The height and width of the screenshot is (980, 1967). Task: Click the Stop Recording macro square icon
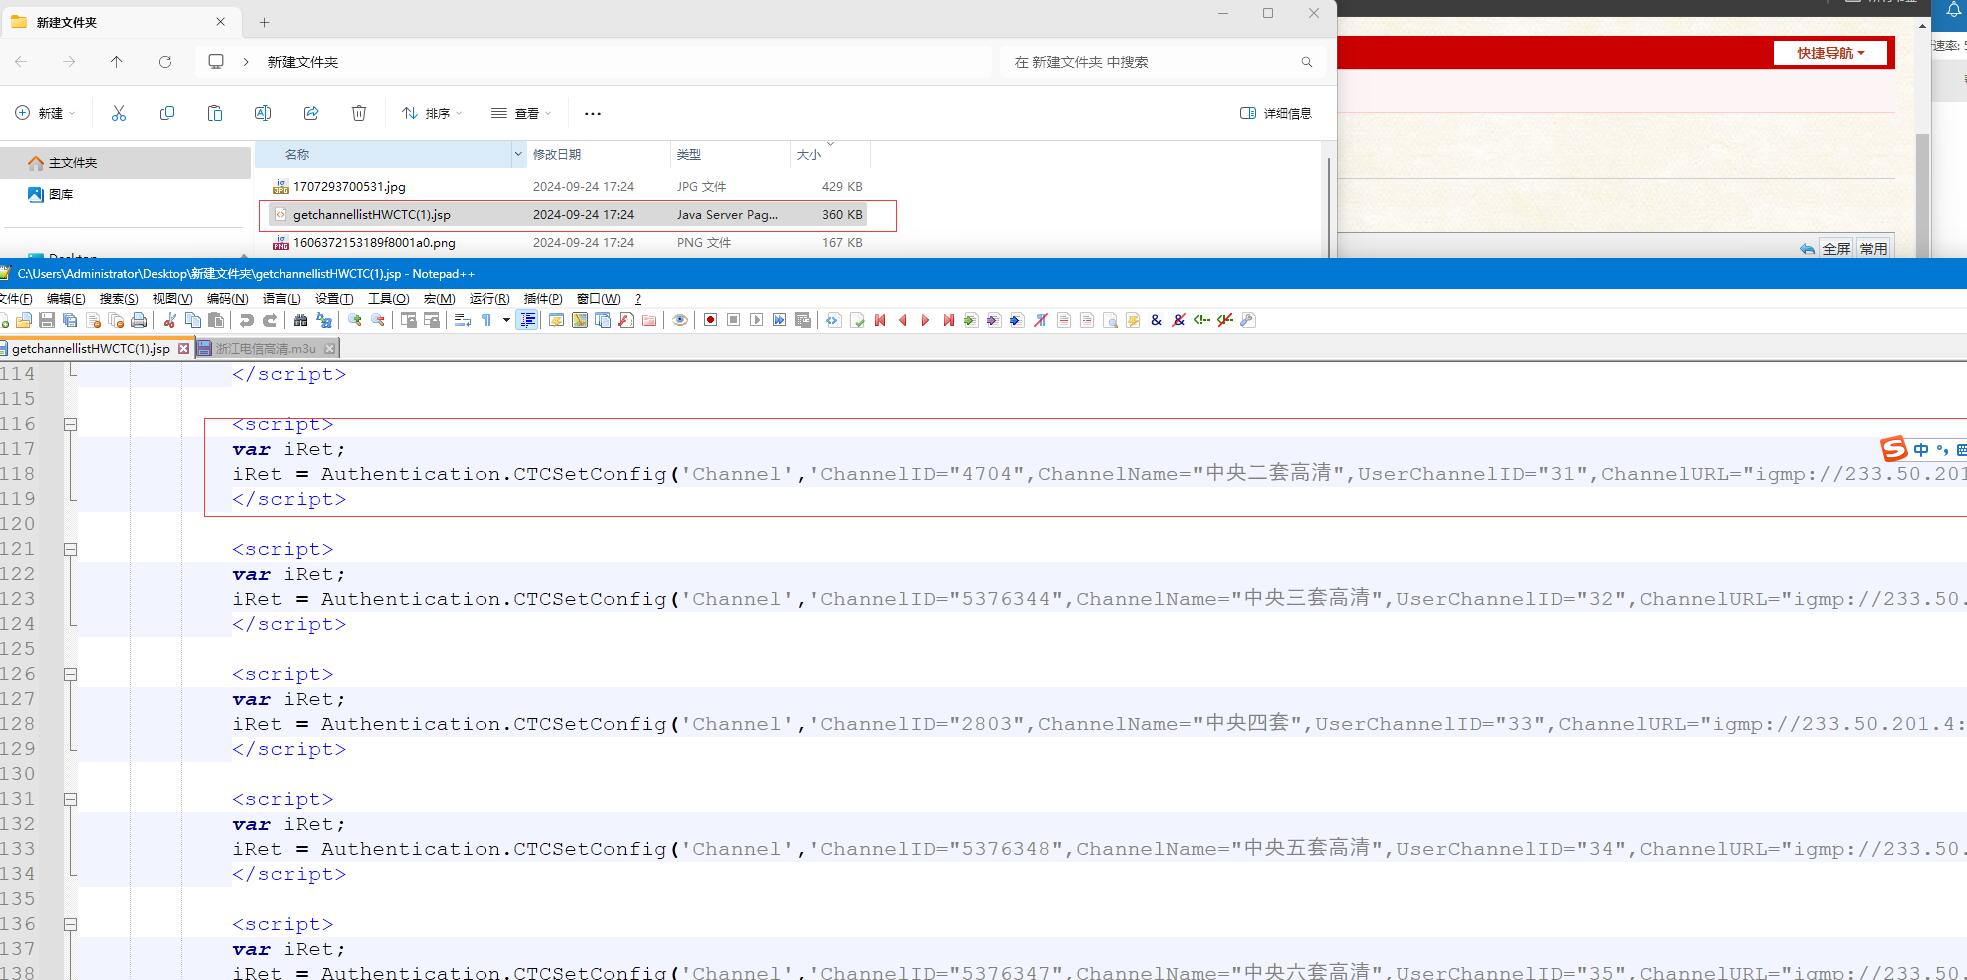pyautogui.click(x=733, y=320)
